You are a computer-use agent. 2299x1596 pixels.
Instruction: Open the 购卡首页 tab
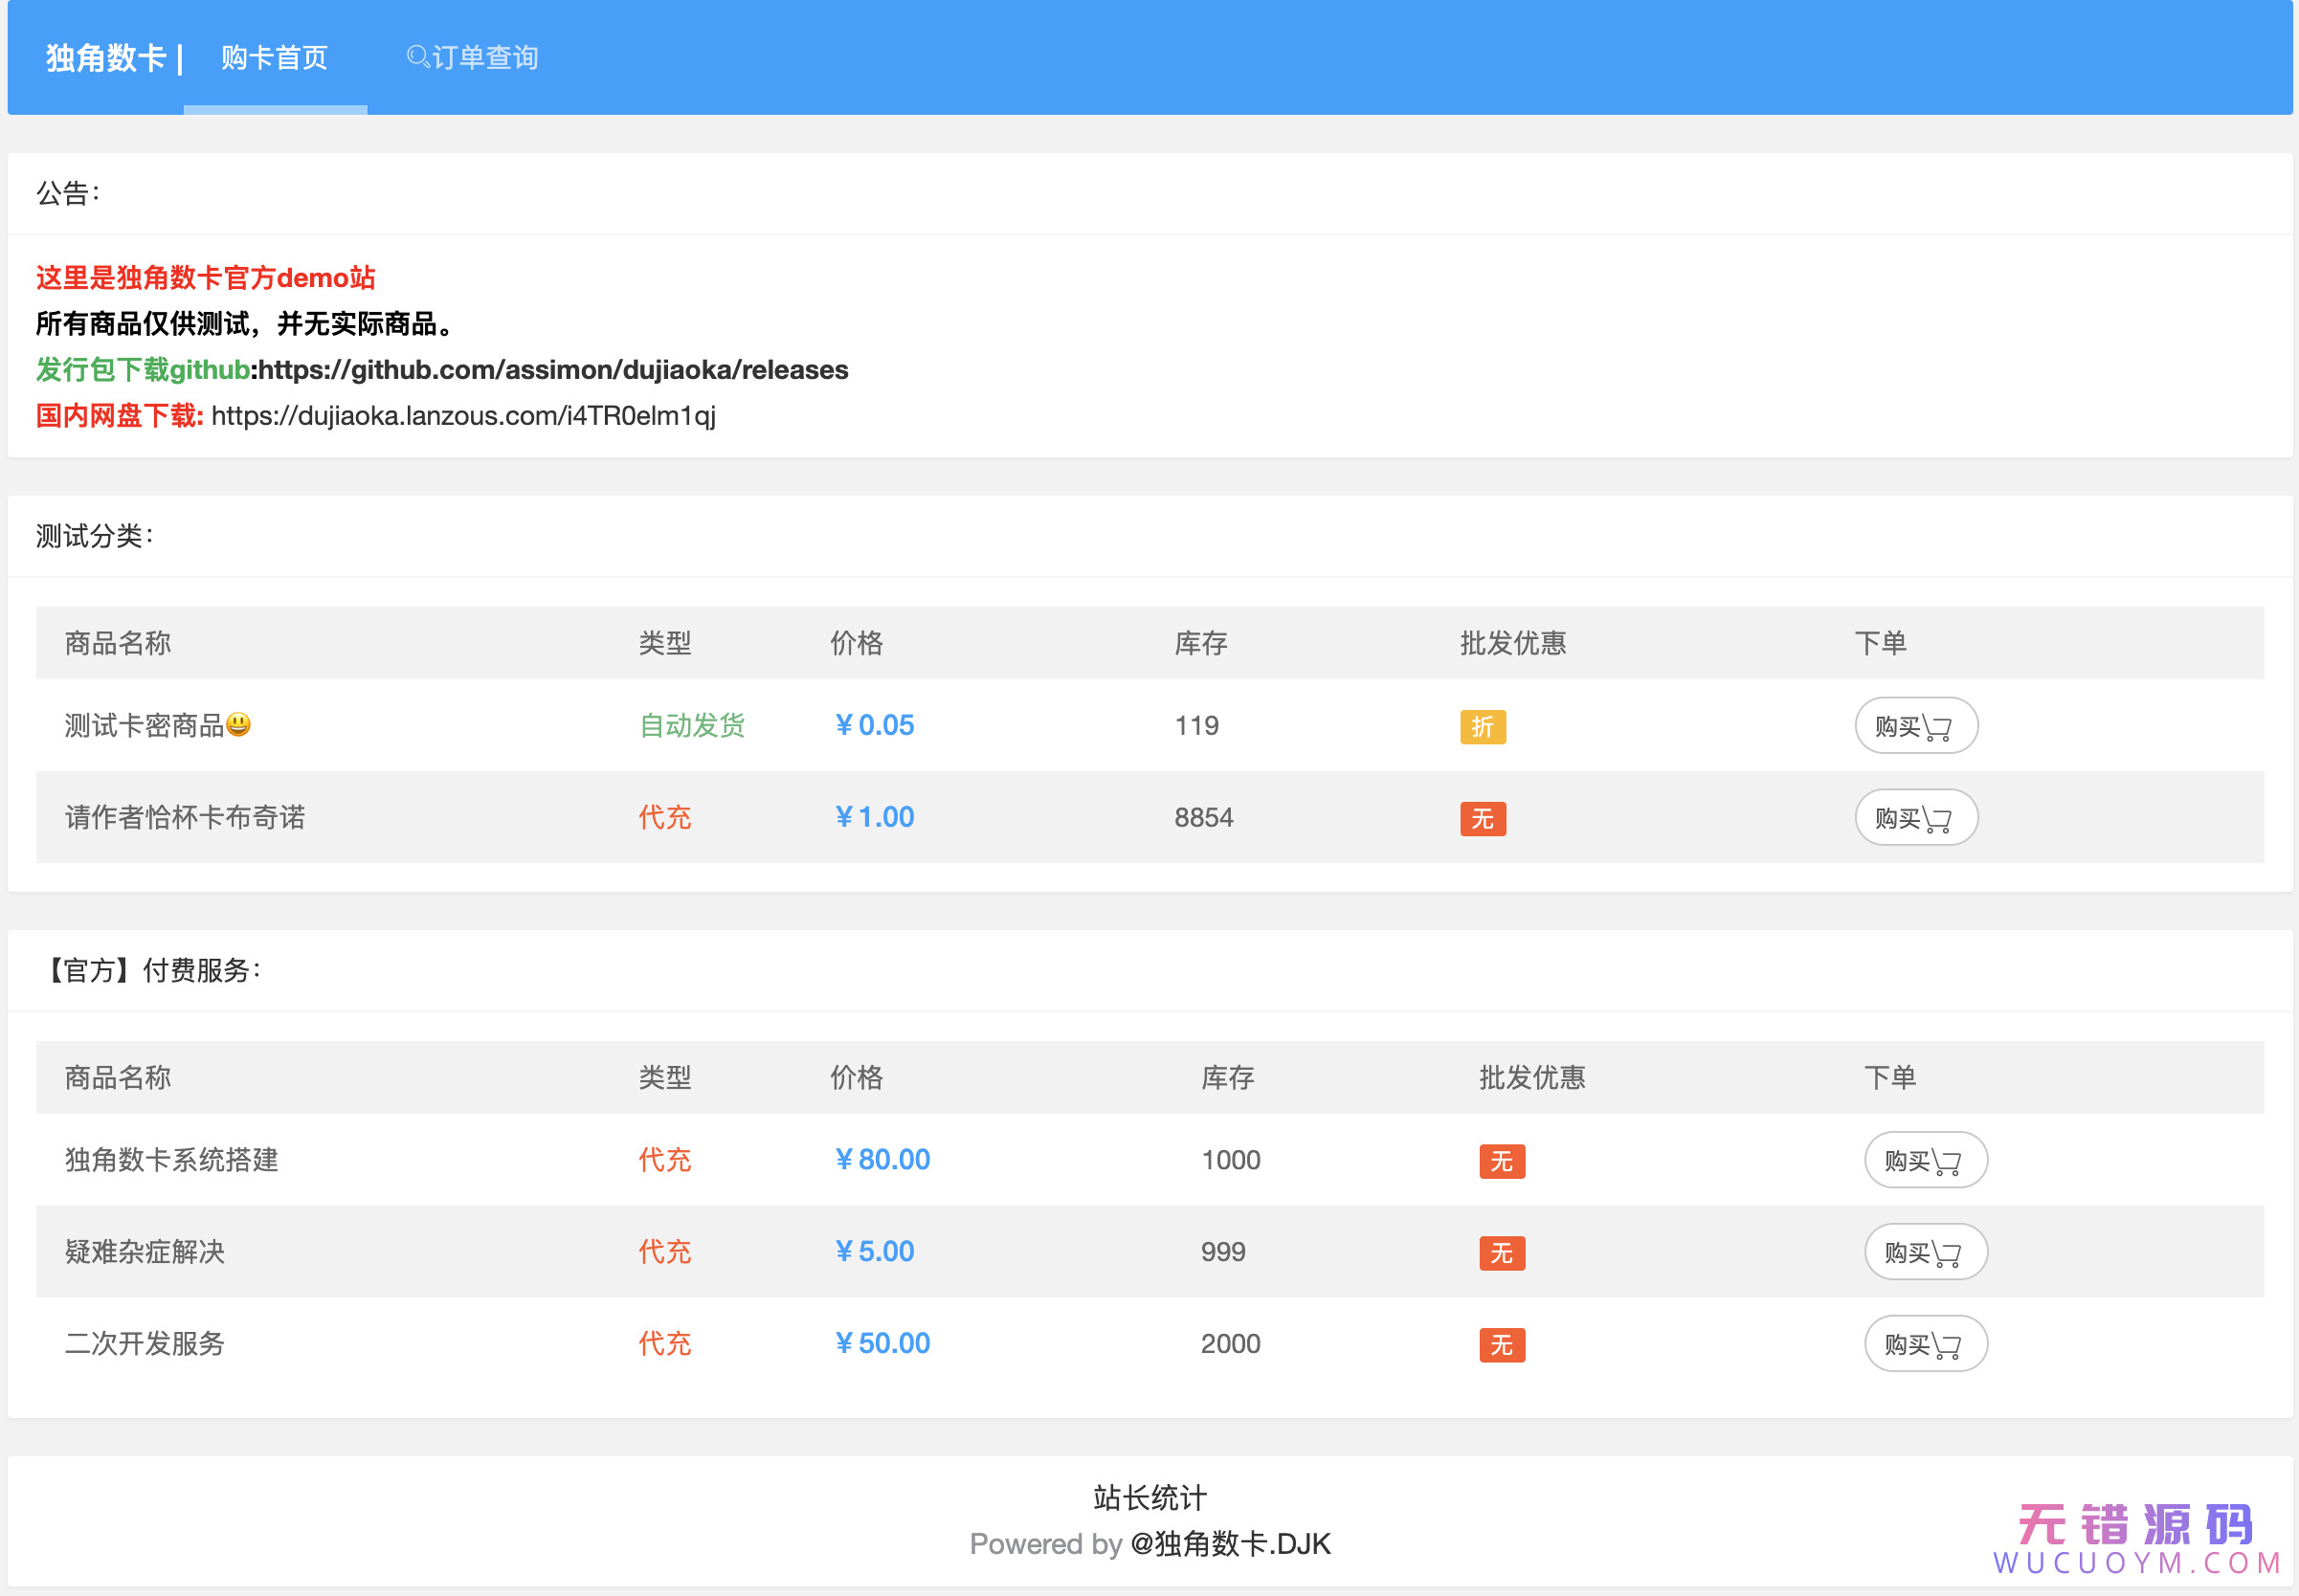274,58
